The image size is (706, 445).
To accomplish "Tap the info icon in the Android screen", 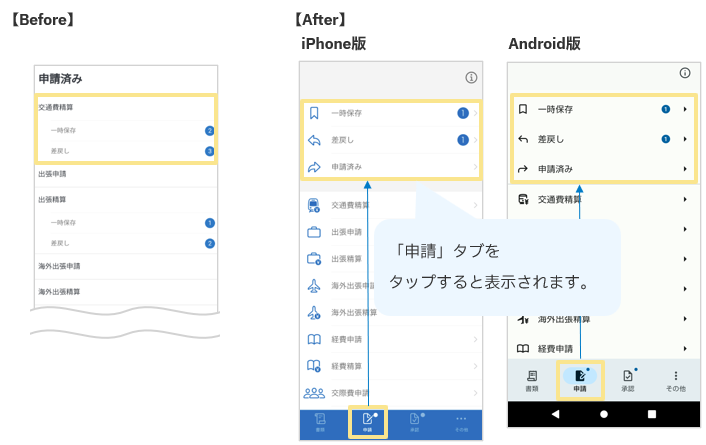I will [x=684, y=73].
